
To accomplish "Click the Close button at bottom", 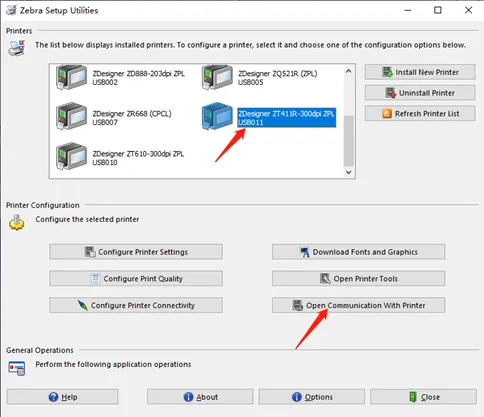I will (x=423, y=397).
